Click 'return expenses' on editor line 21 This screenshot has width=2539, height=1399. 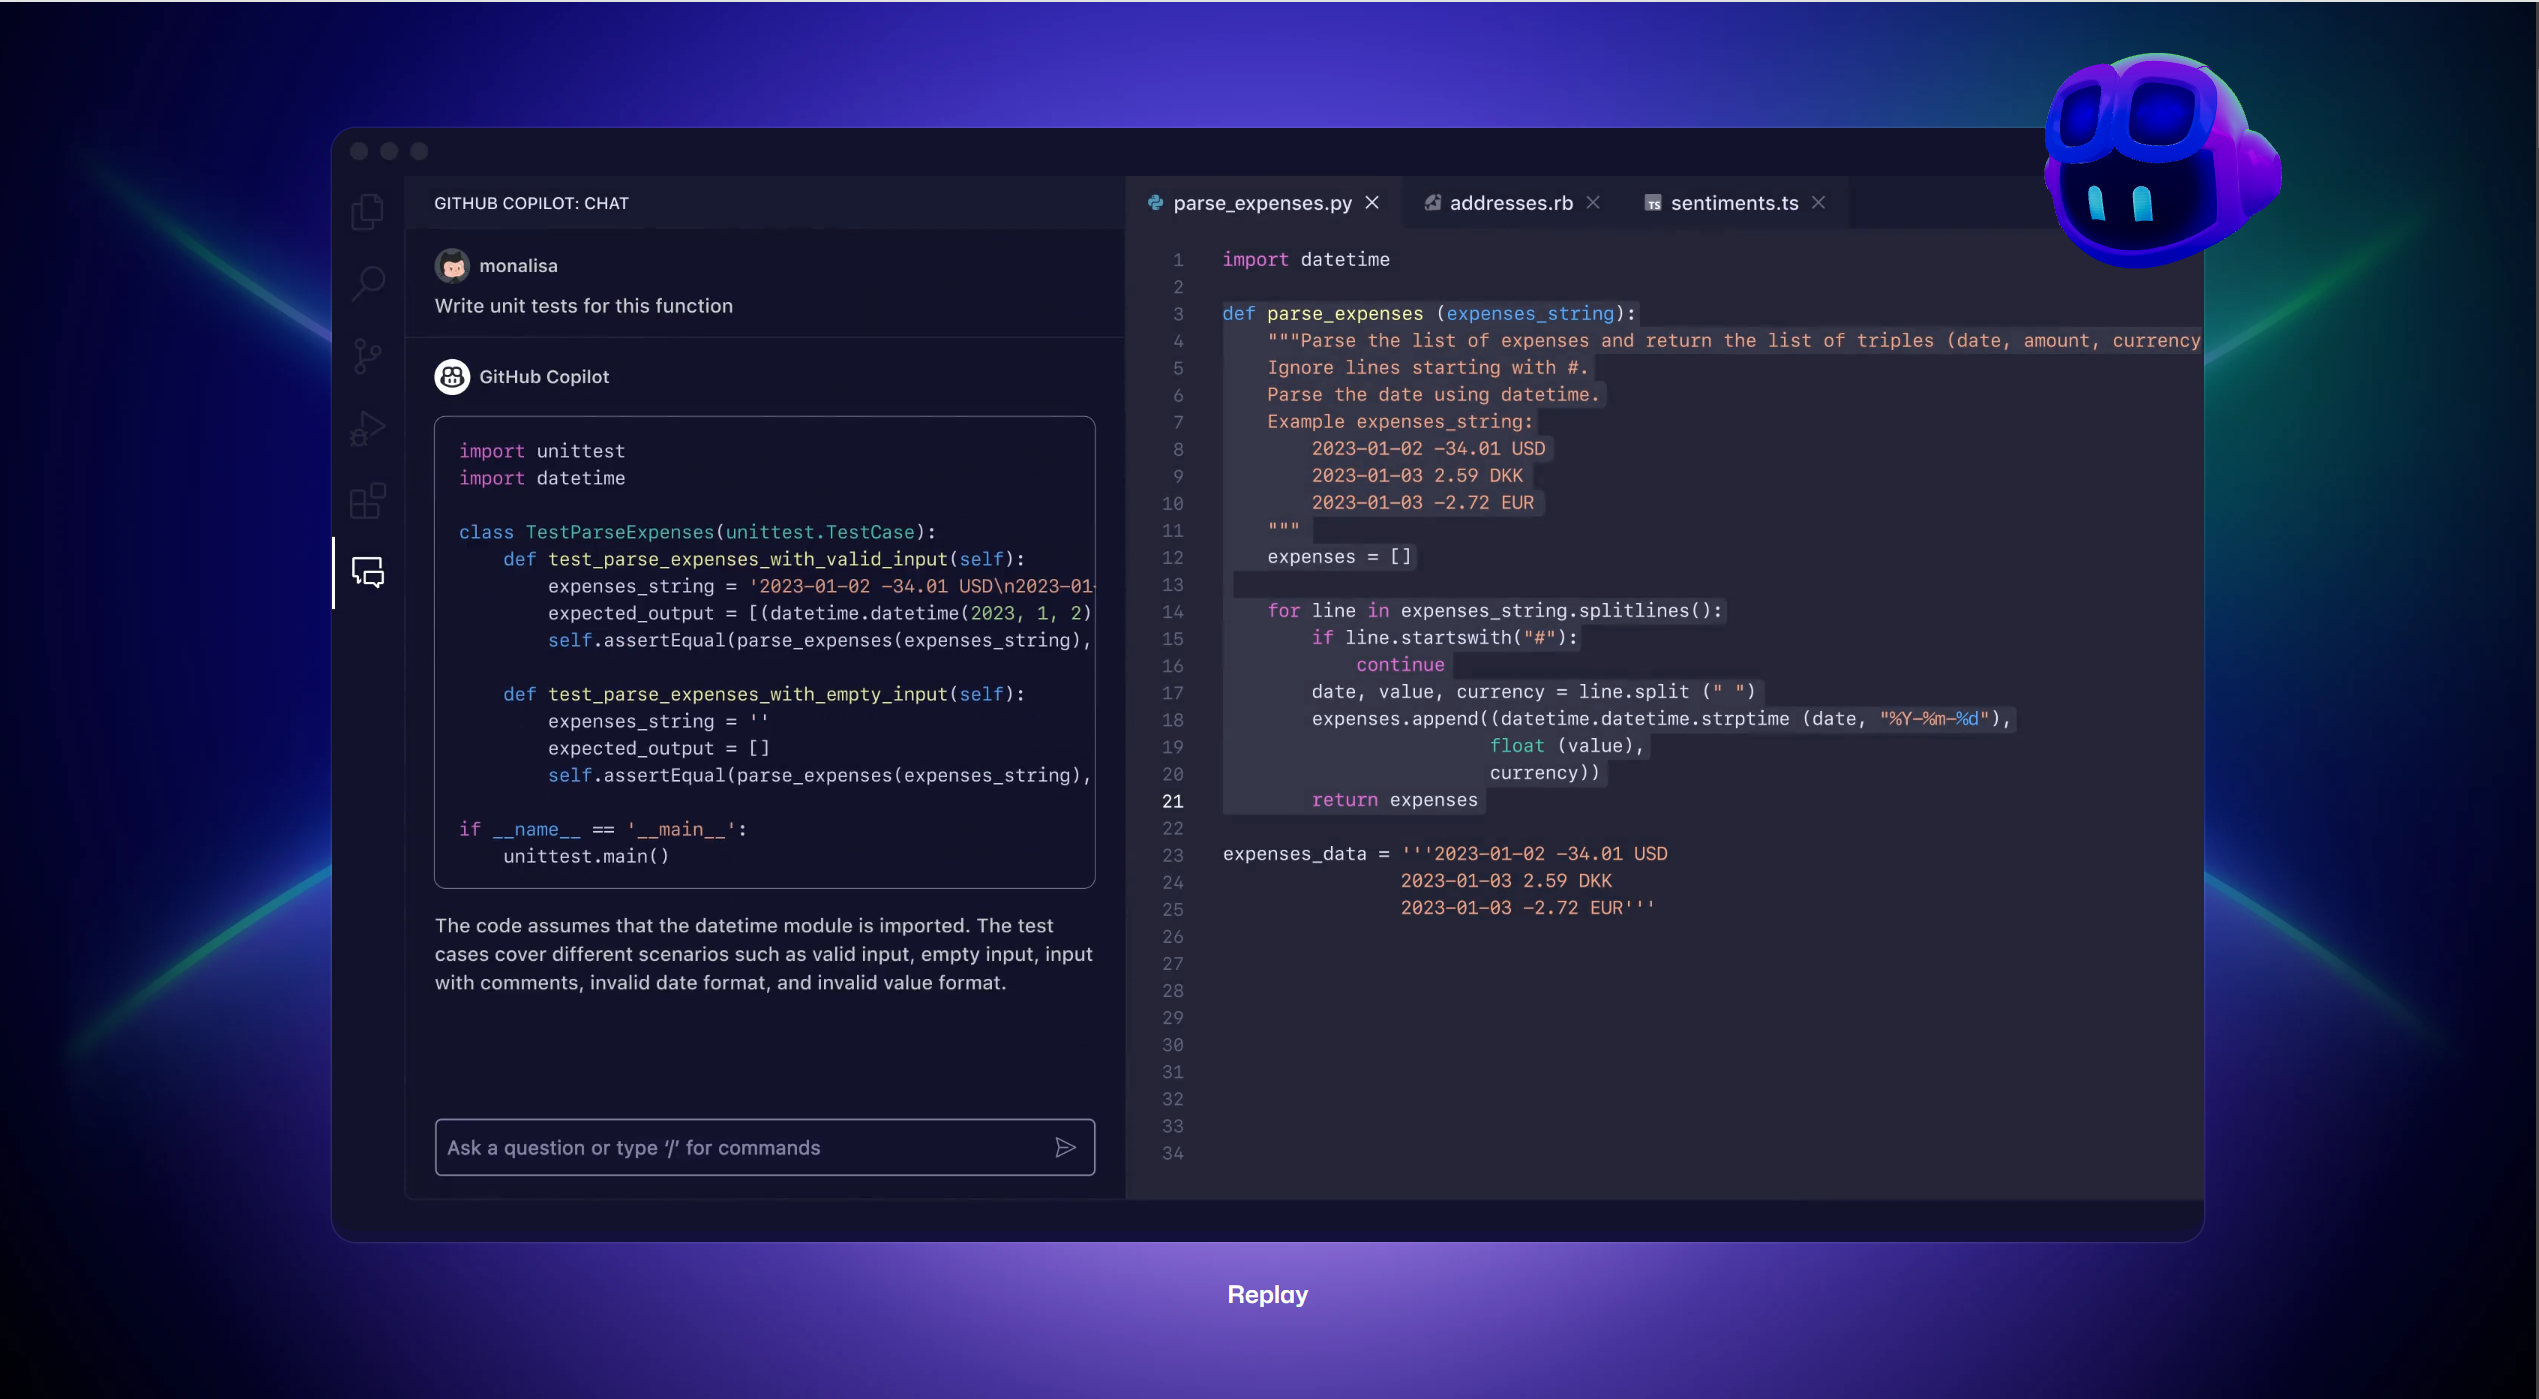tap(1394, 800)
